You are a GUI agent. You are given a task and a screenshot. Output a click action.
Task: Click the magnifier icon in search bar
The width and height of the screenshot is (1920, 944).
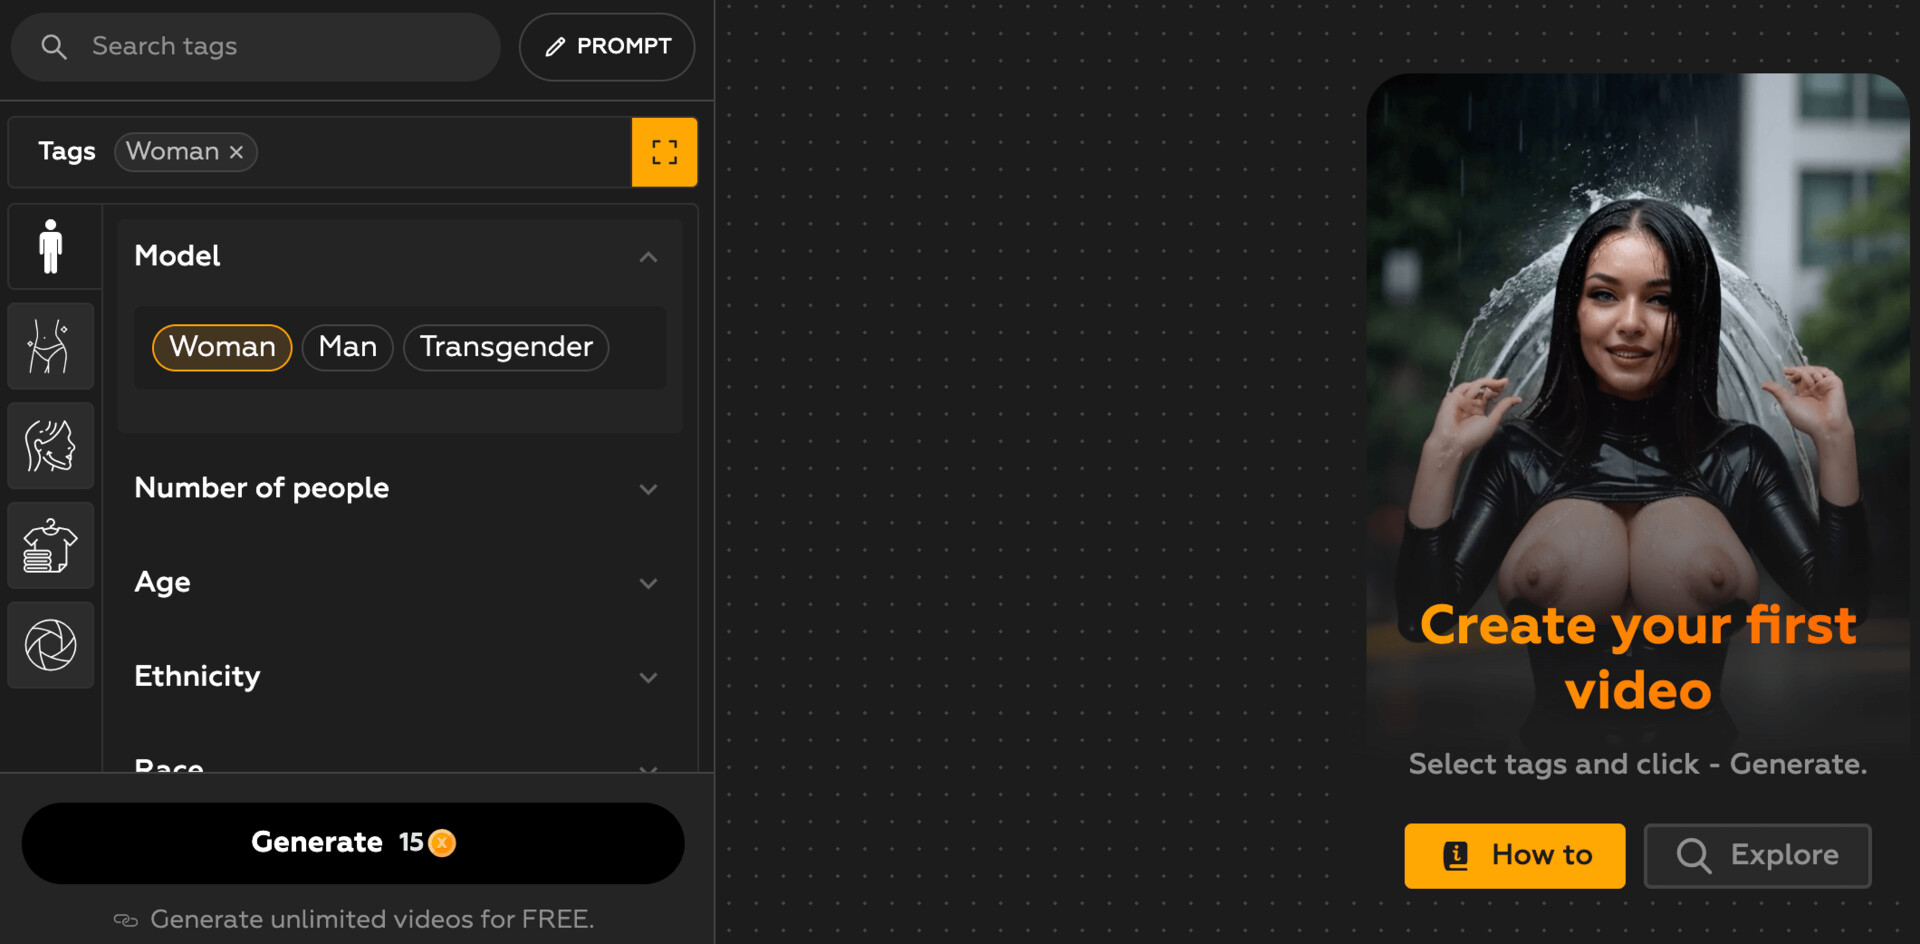[54, 47]
